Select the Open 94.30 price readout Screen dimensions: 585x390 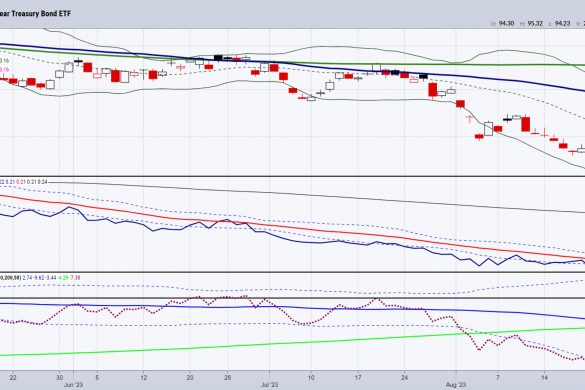coord(503,24)
